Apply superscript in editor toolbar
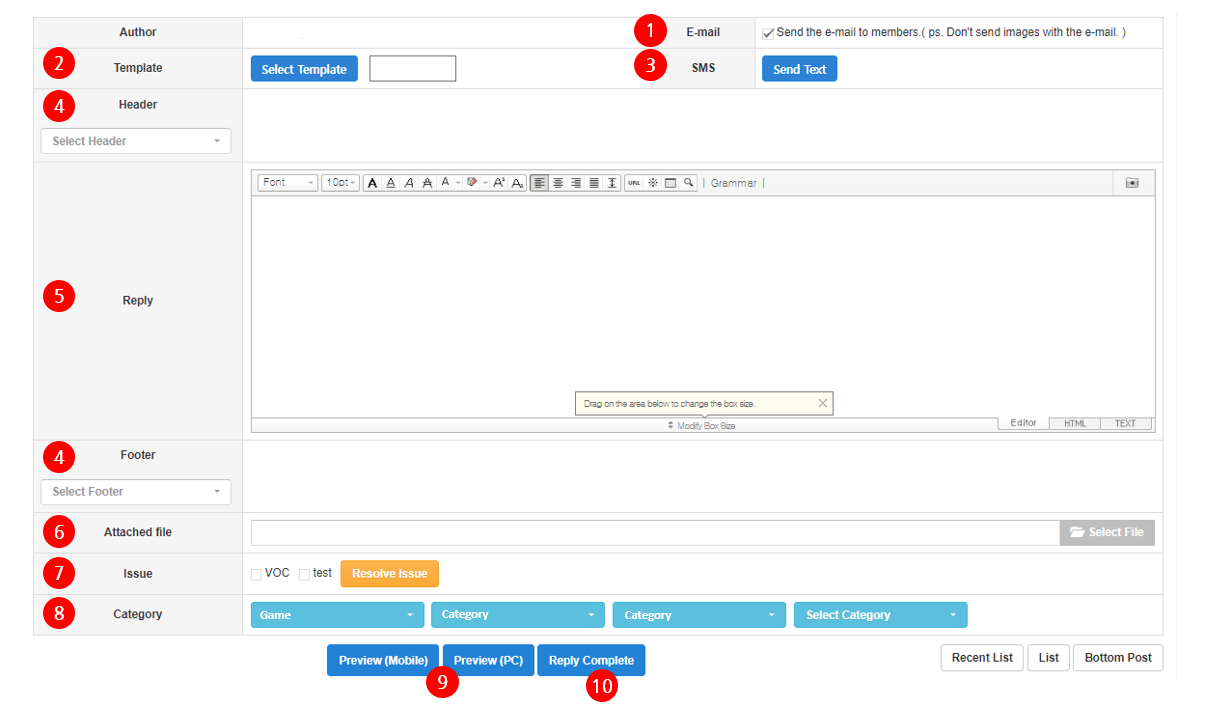The image size is (1220, 724). point(499,183)
